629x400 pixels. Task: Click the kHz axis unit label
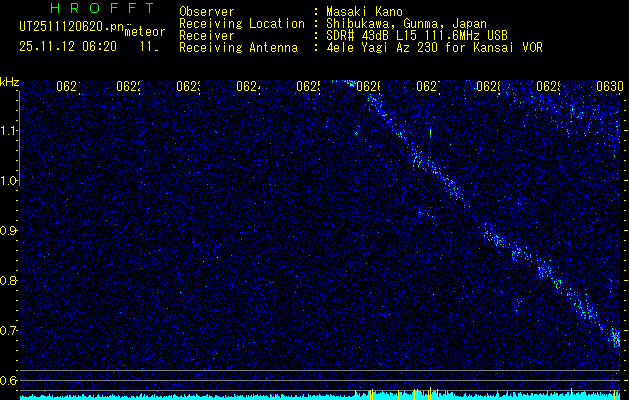(x=9, y=83)
